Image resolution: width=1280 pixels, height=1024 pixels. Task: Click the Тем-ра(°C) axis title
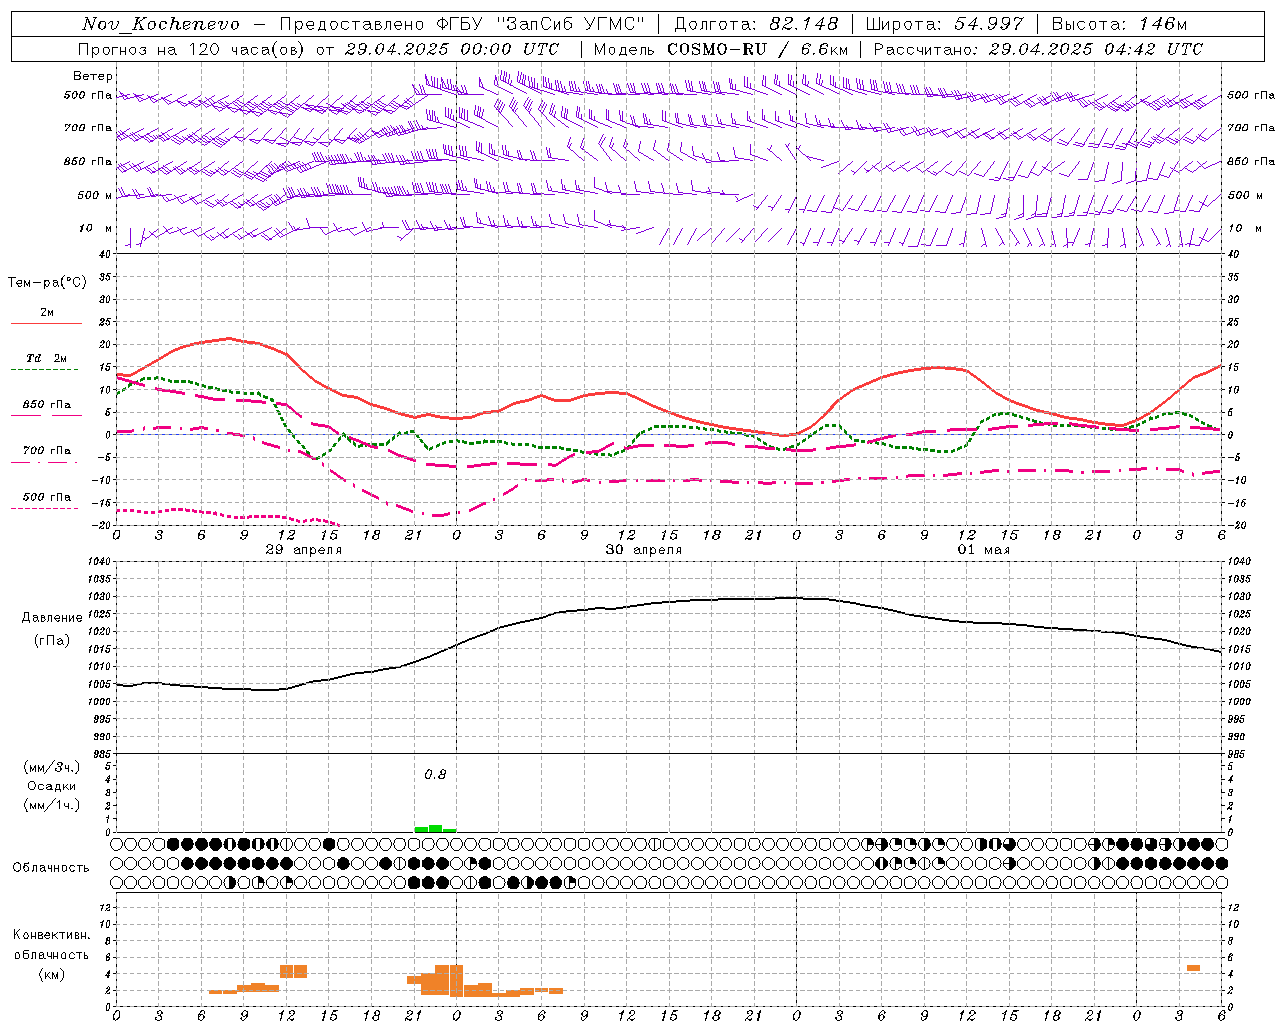pyautogui.click(x=47, y=282)
